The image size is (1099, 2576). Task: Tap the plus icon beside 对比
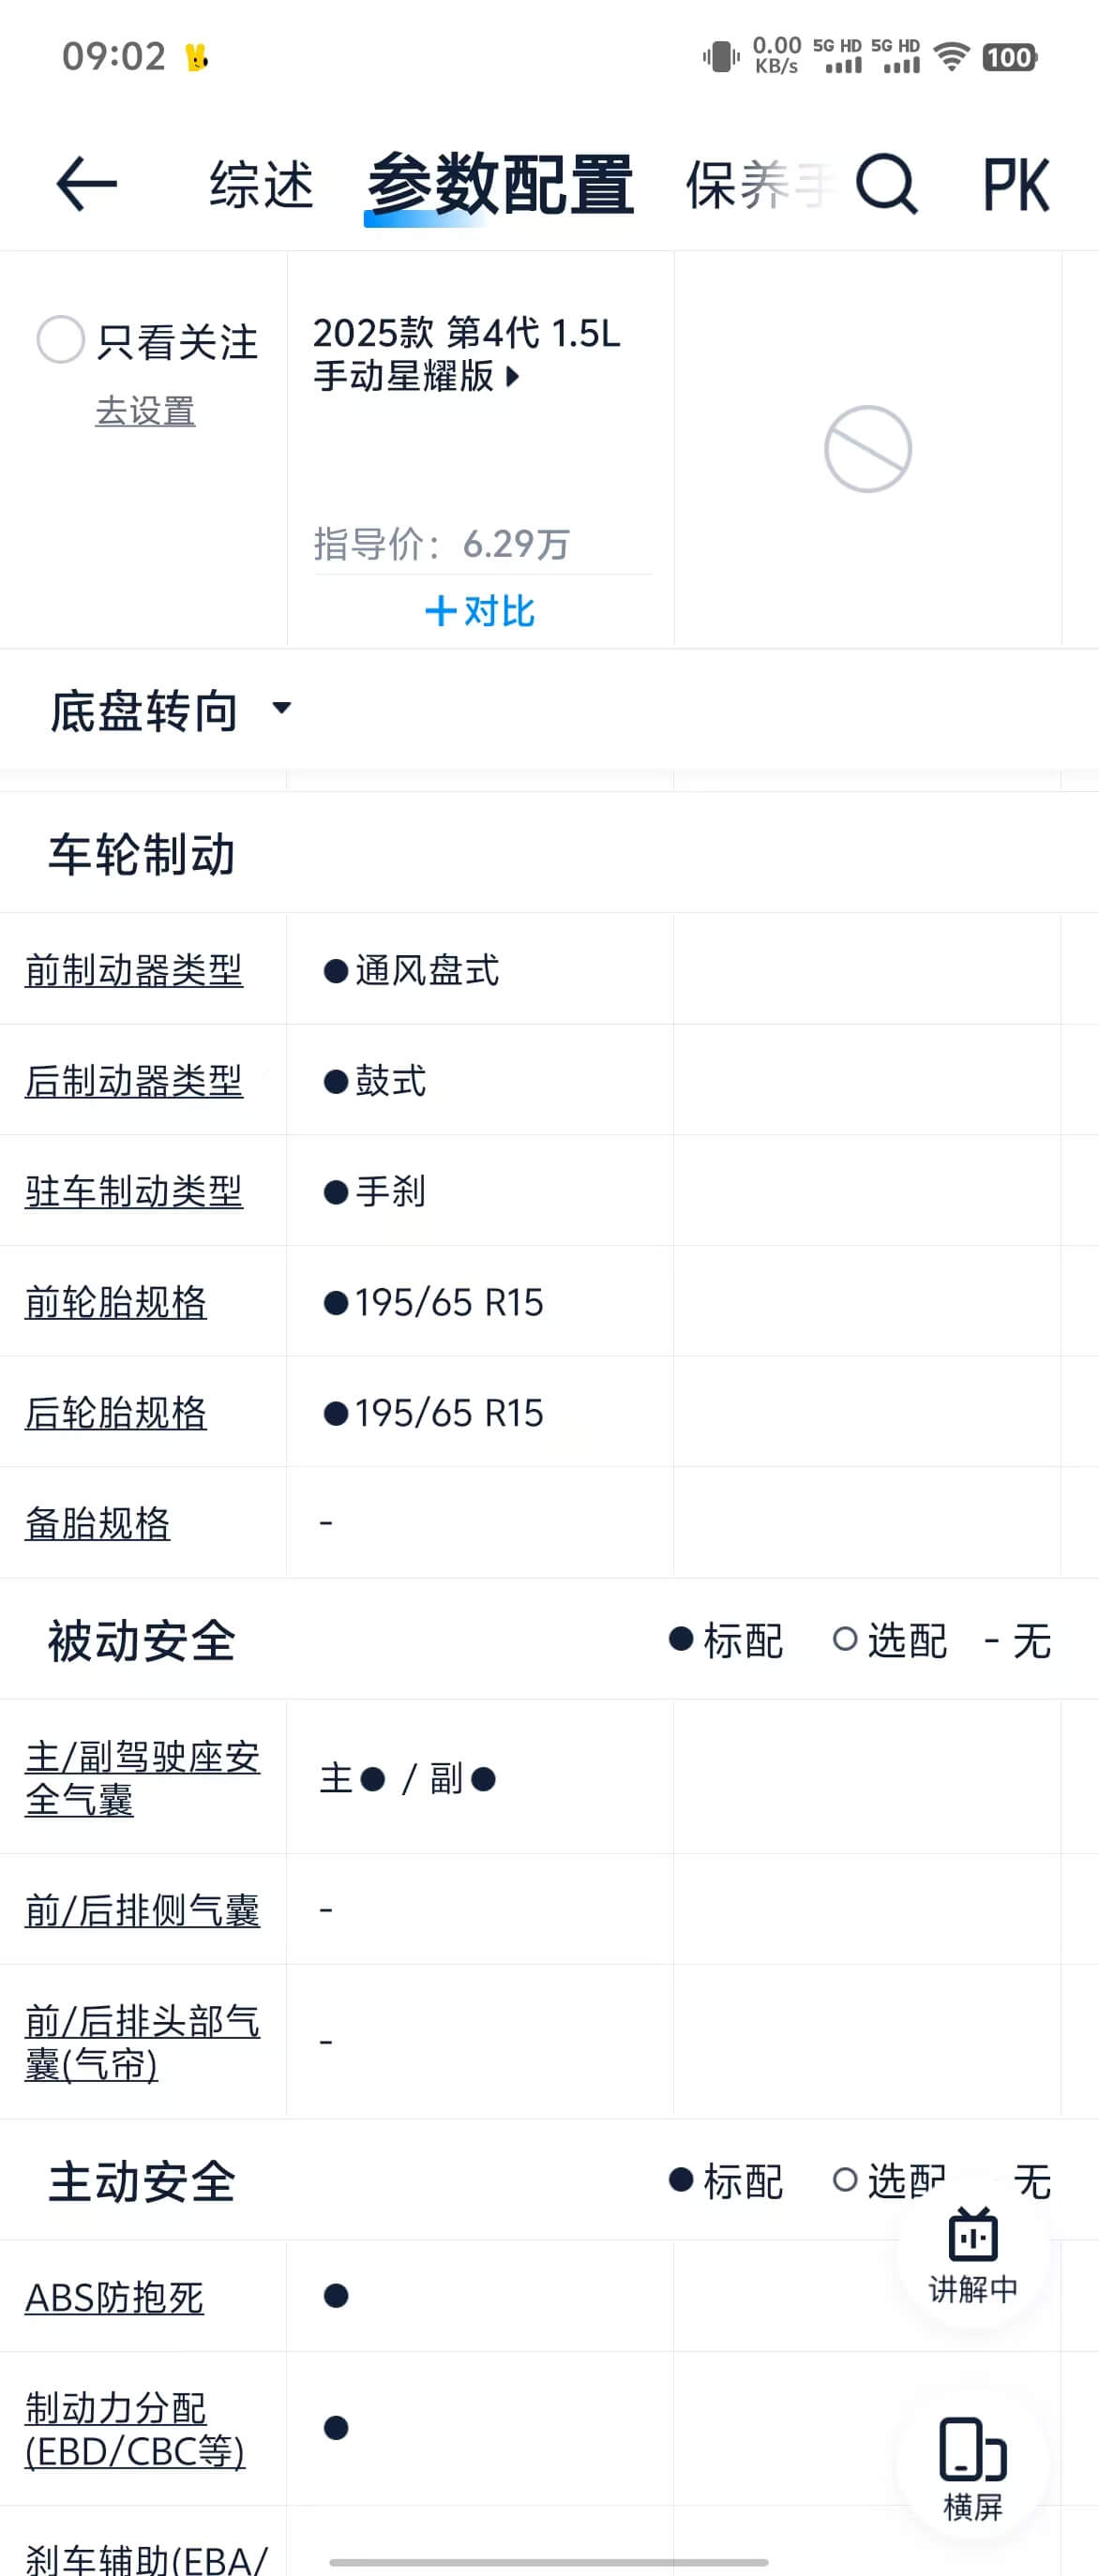[440, 611]
